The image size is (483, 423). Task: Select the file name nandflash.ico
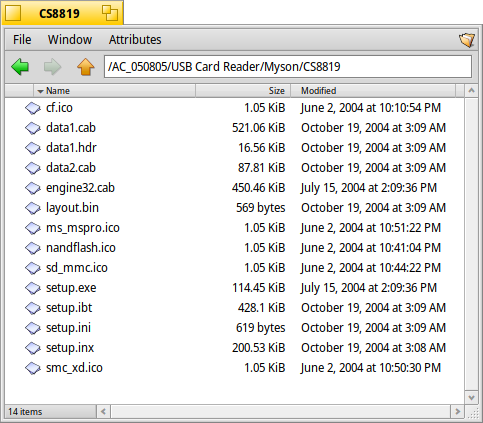coord(81,248)
